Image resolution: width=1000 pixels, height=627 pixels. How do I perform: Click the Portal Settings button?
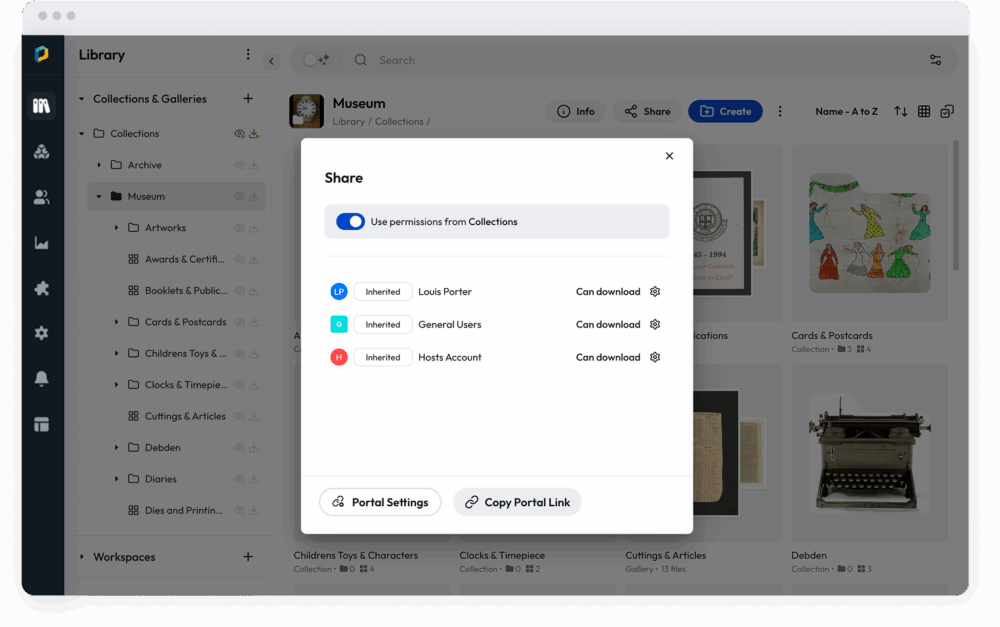coord(380,502)
